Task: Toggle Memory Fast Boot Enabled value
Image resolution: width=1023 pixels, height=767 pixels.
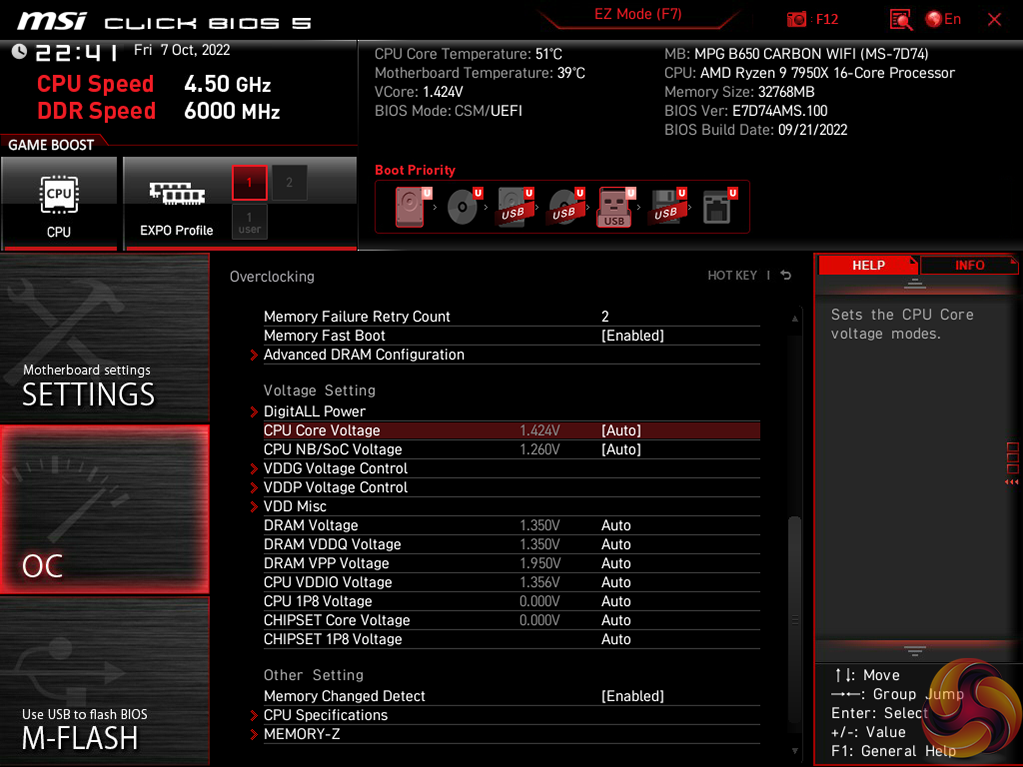Action: click(x=632, y=336)
